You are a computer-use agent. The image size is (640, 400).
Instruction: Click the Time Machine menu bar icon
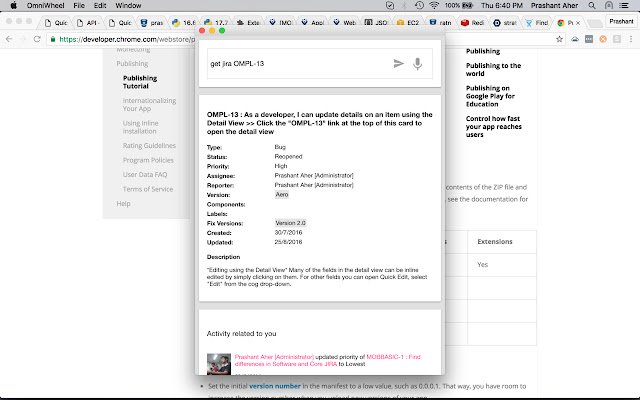419,5
